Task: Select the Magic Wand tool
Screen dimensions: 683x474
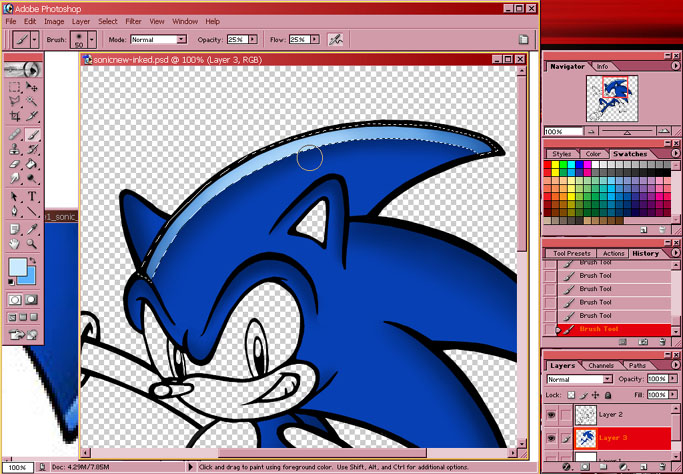Action: click(x=31, y=101)
